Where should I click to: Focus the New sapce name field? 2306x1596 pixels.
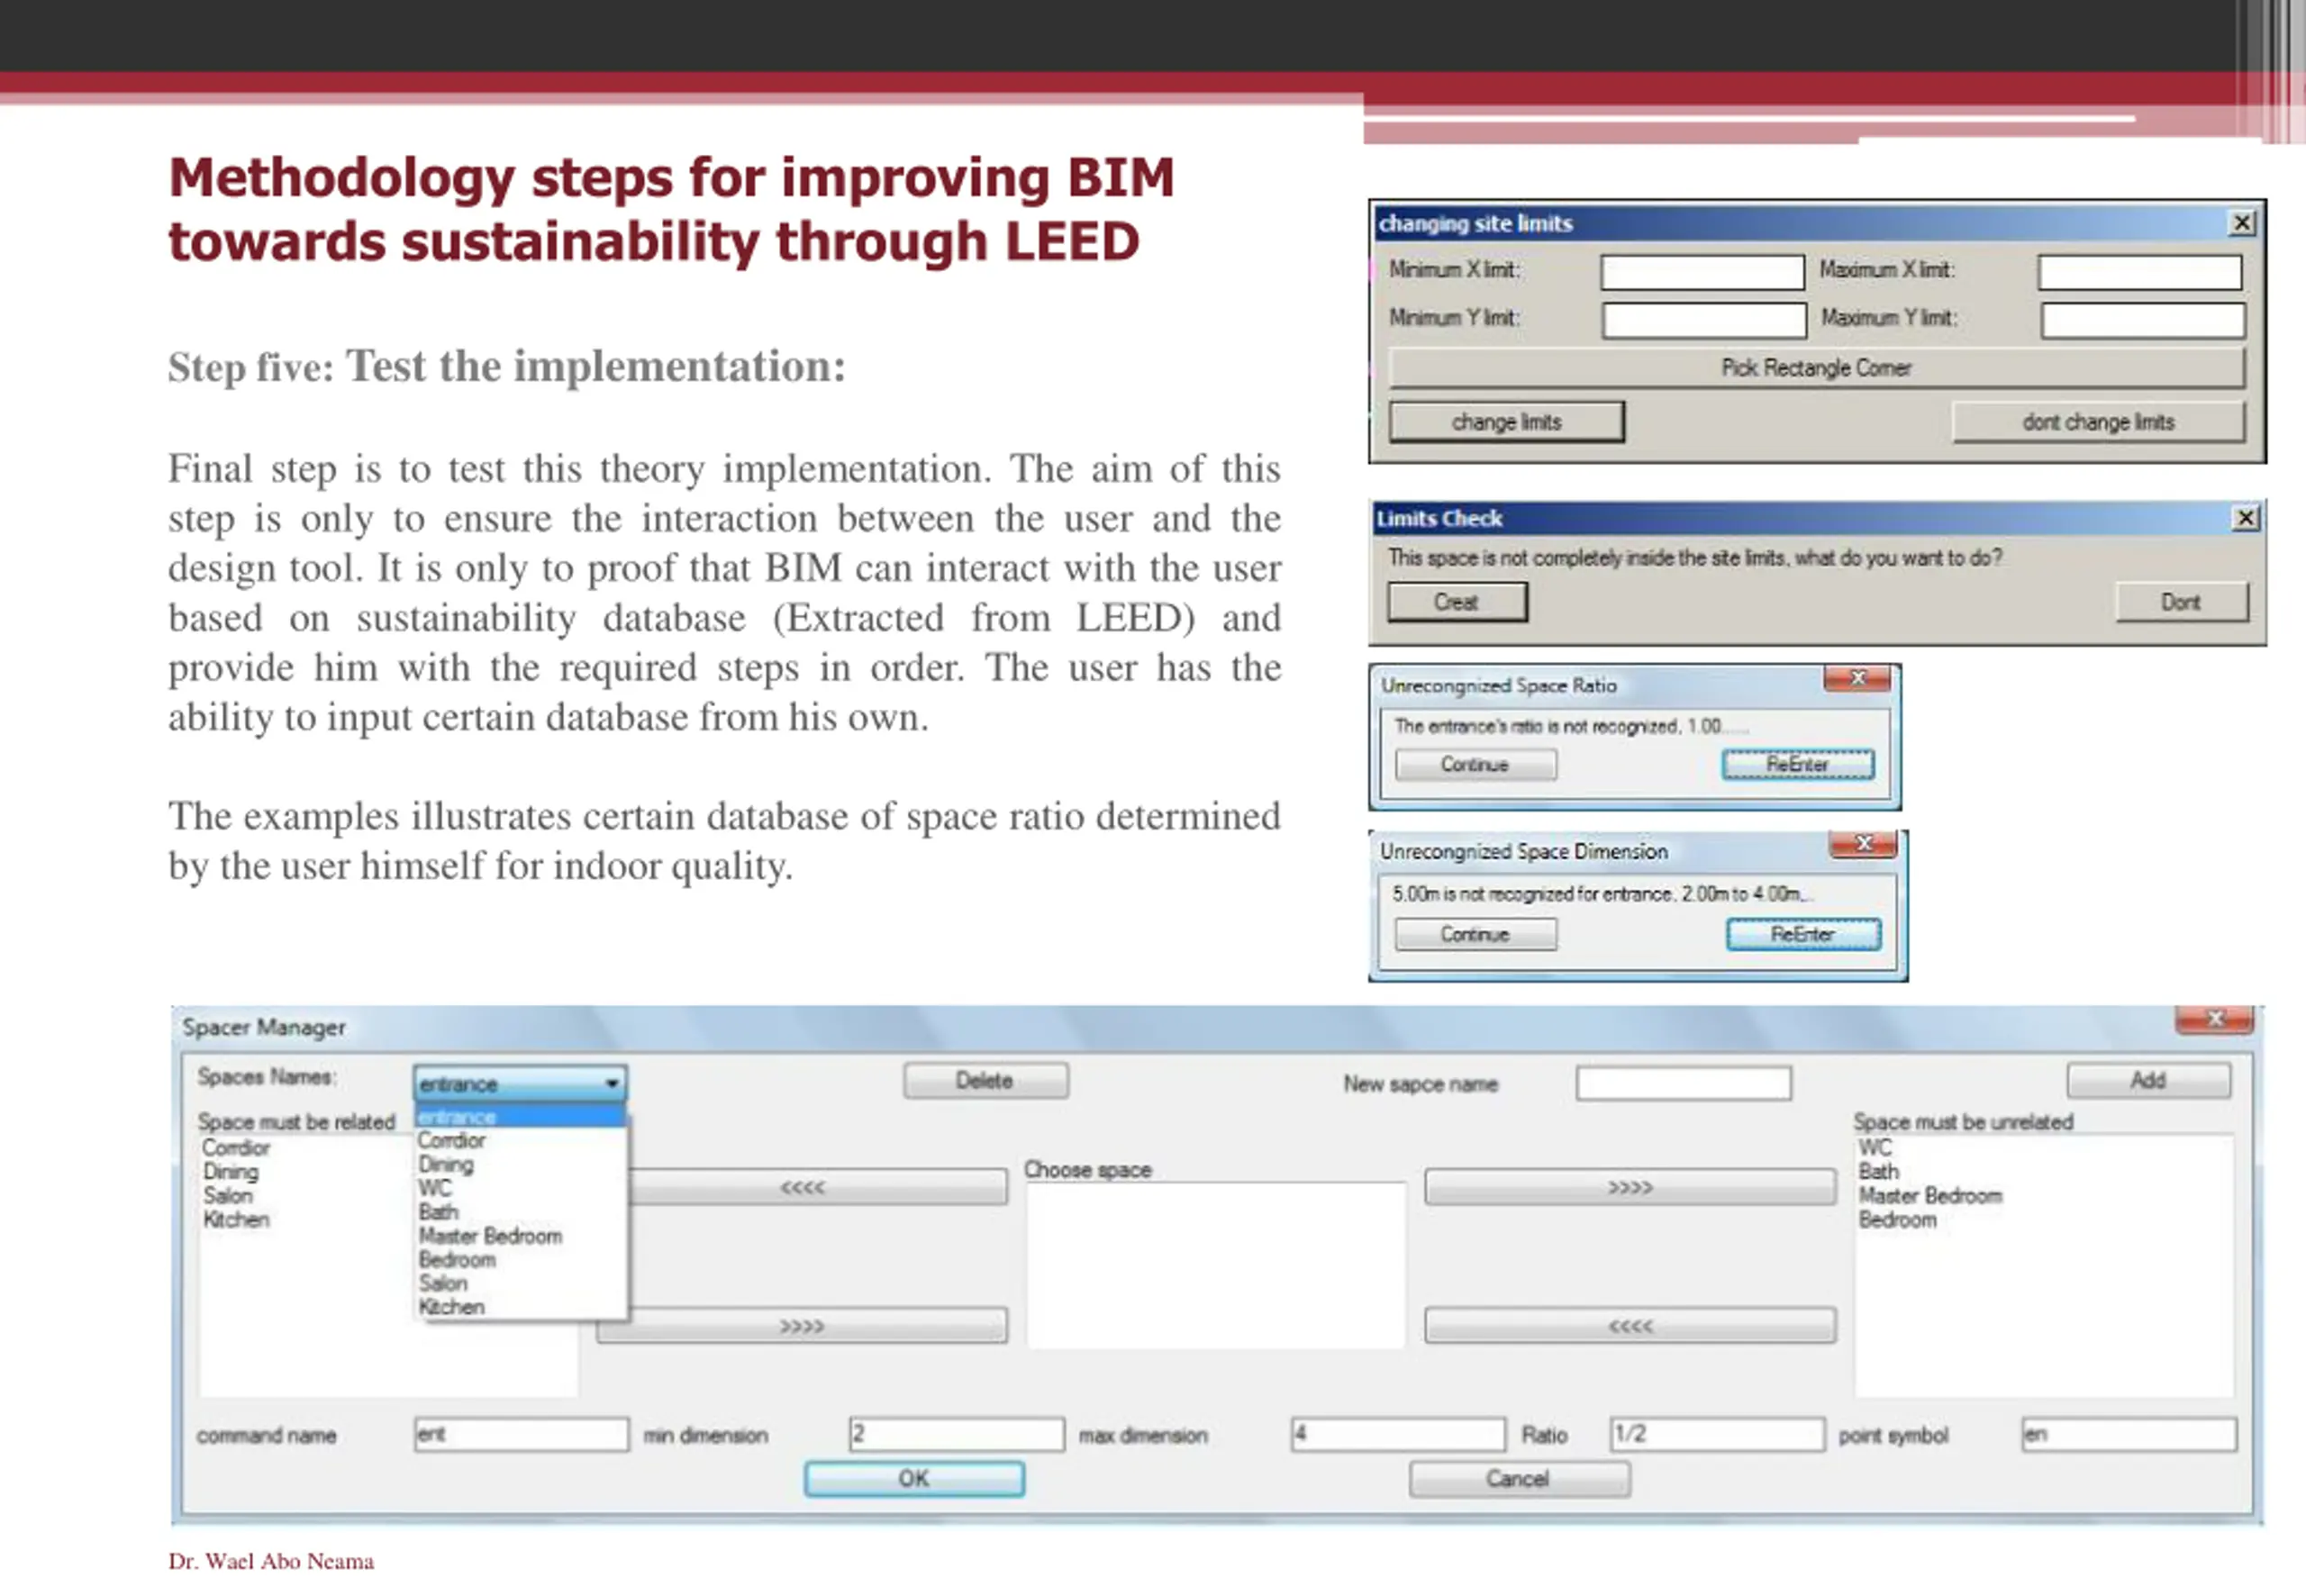click(x=1683, y=1083)
